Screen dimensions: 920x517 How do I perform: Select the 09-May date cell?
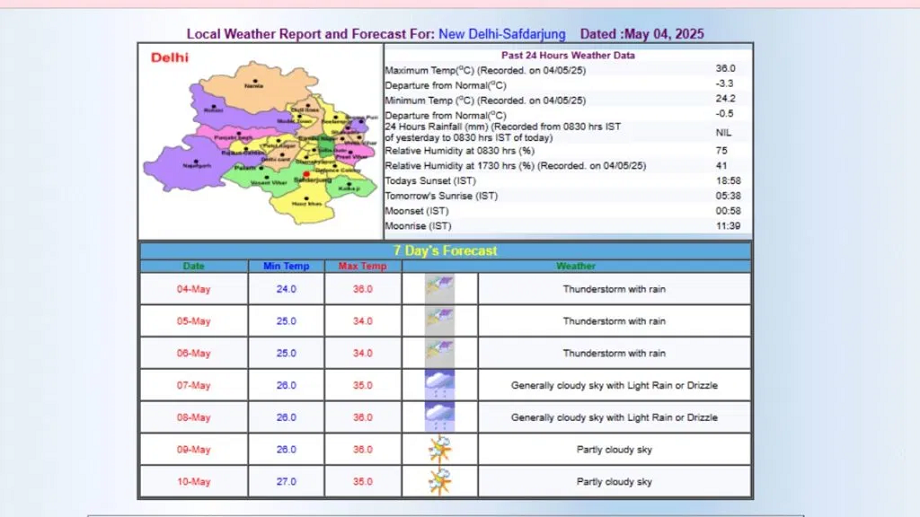194,450
